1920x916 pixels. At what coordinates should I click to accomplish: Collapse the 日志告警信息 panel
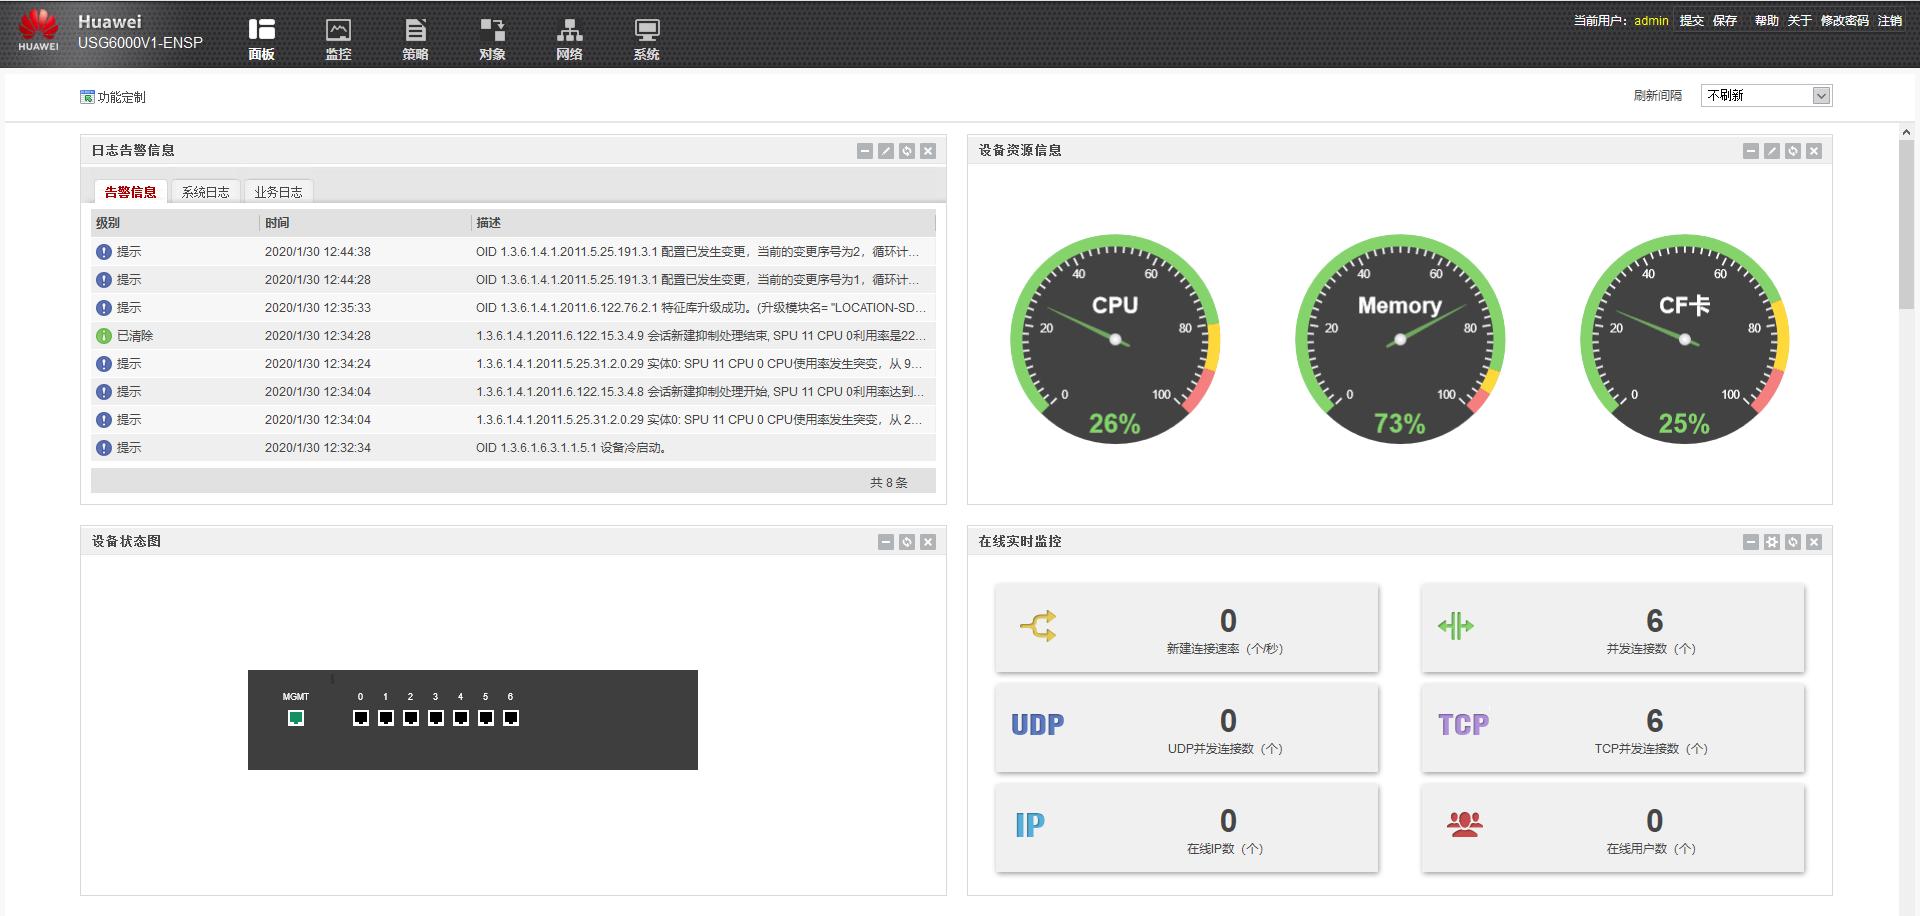tap(865, 151)
